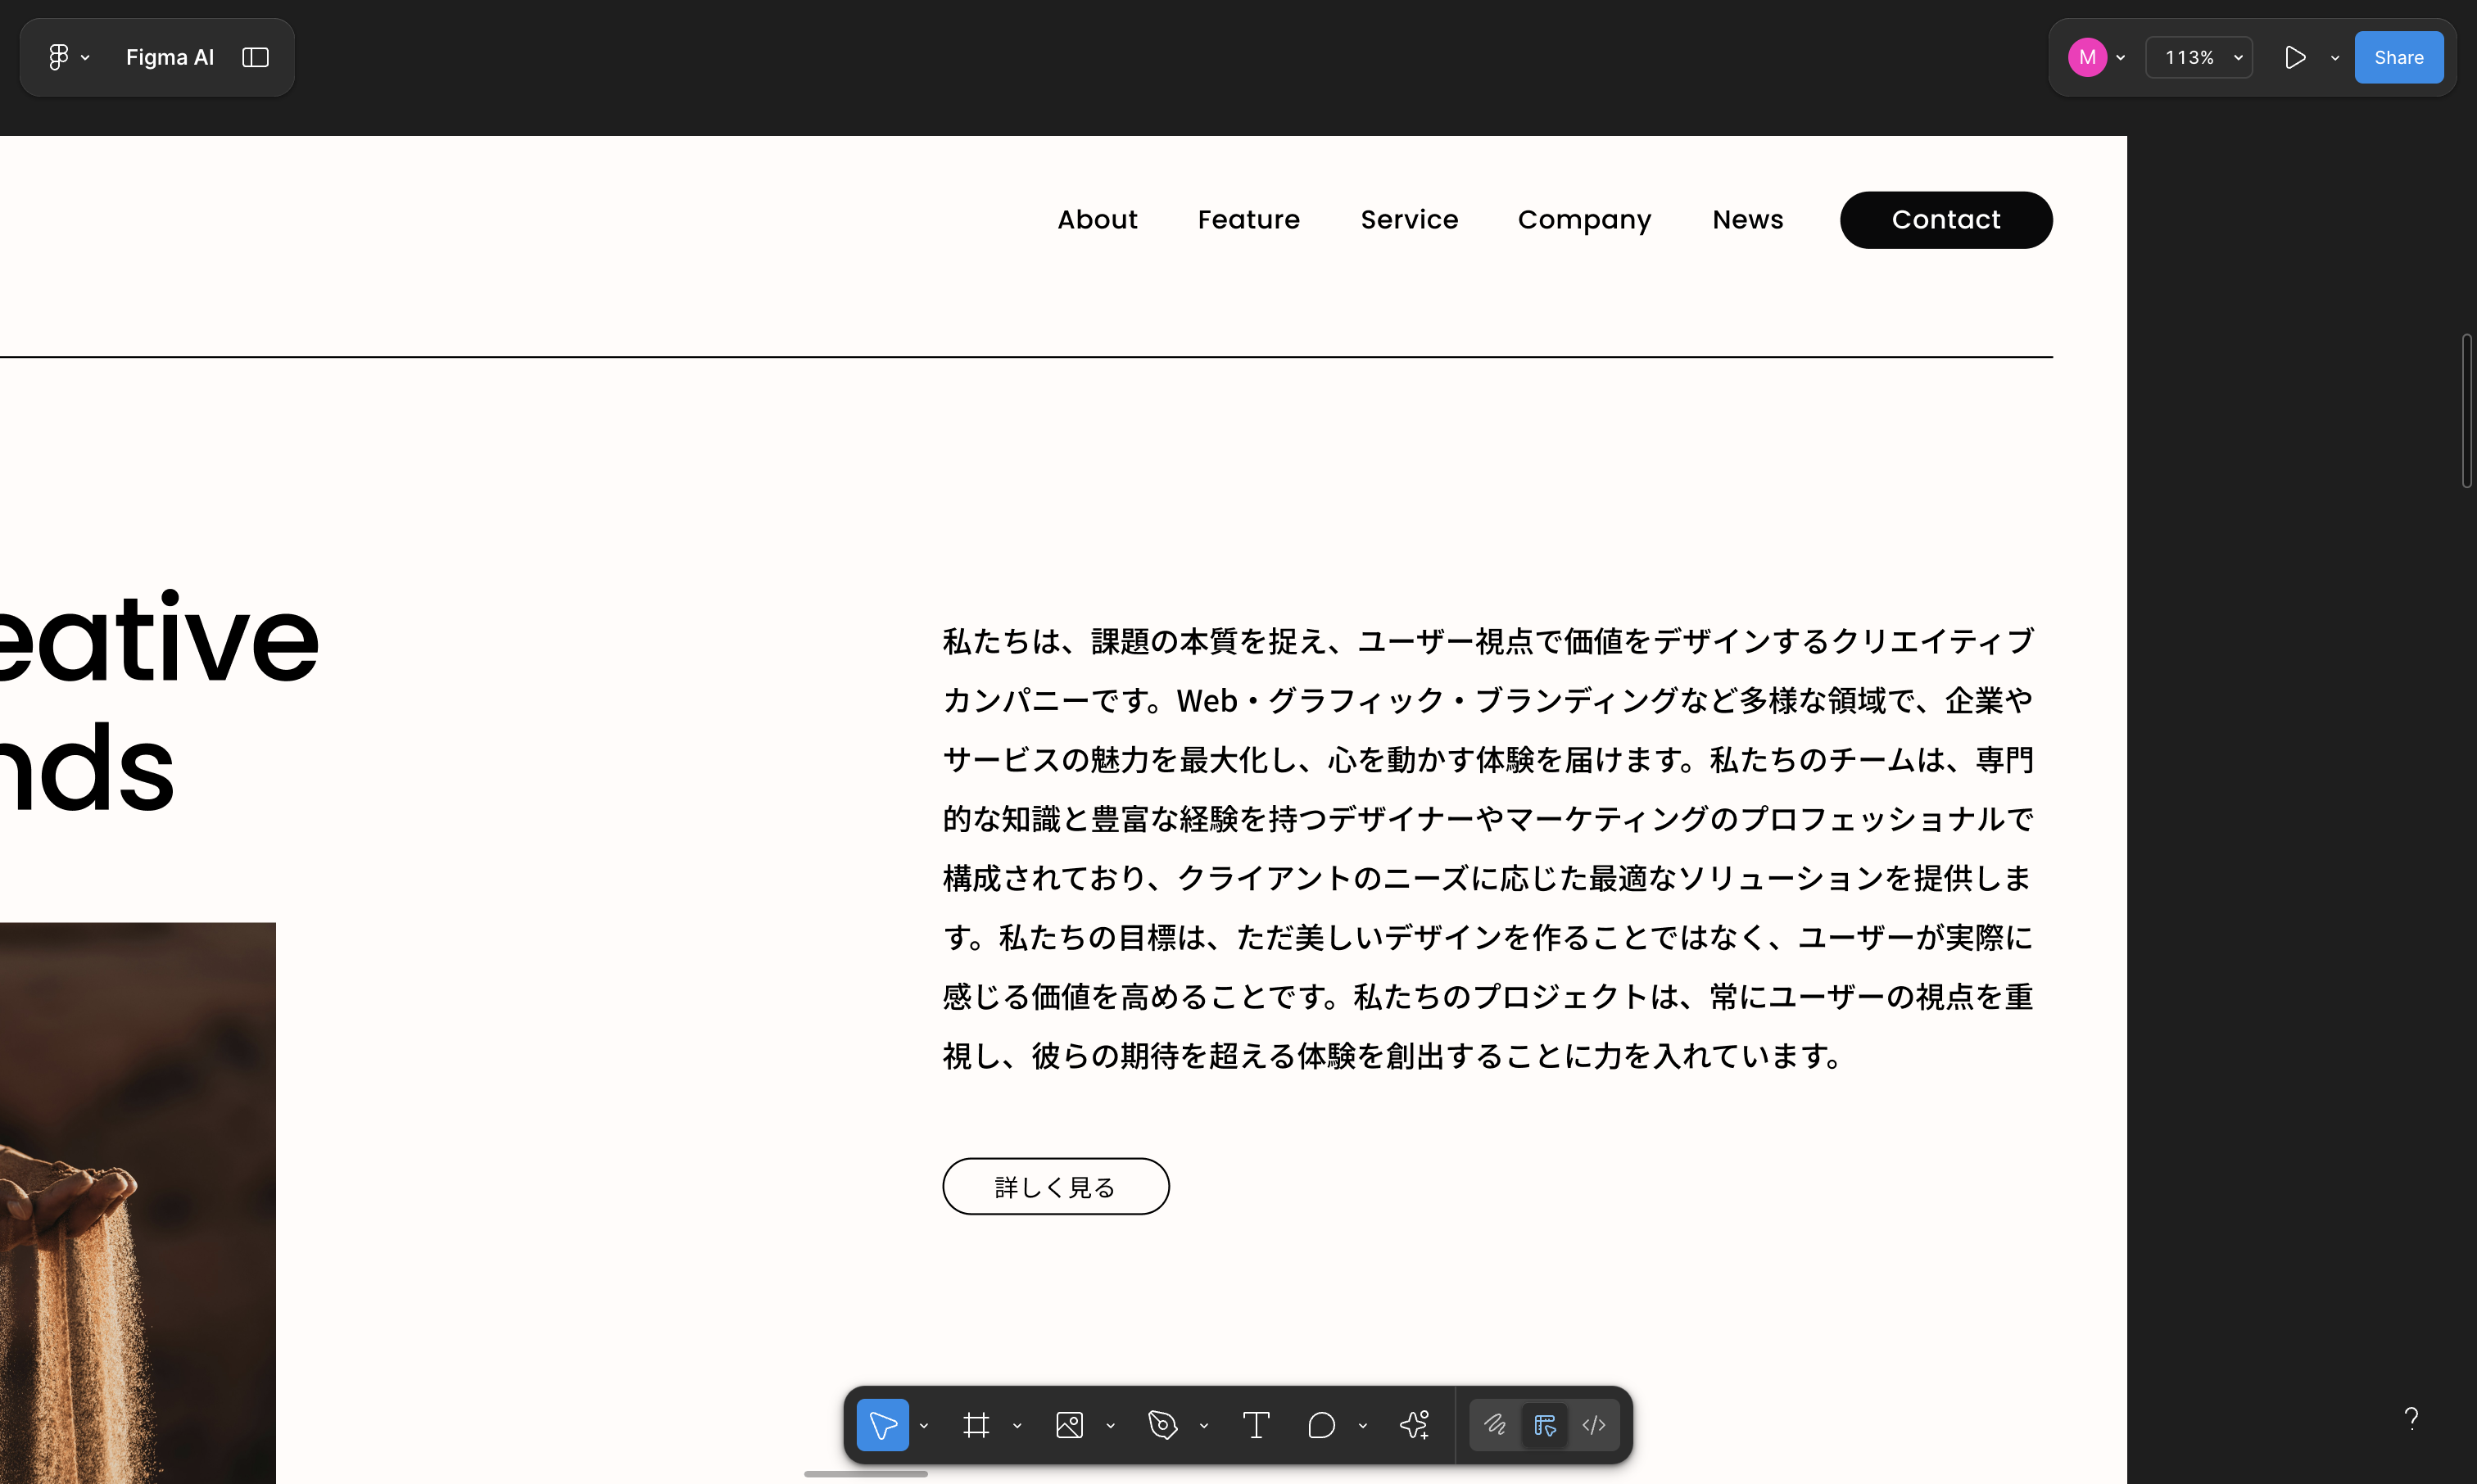Expand the present options chevron

click(2335, 58)
